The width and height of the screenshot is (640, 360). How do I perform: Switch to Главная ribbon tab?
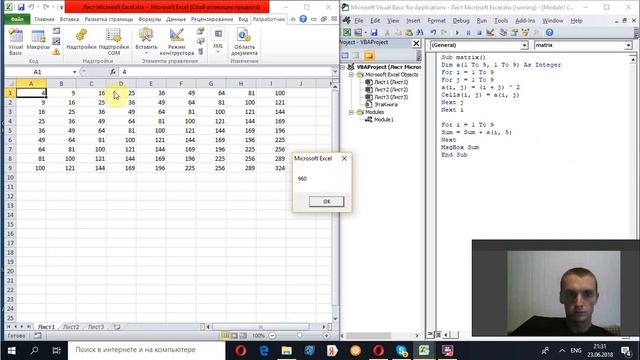(44, 19)
